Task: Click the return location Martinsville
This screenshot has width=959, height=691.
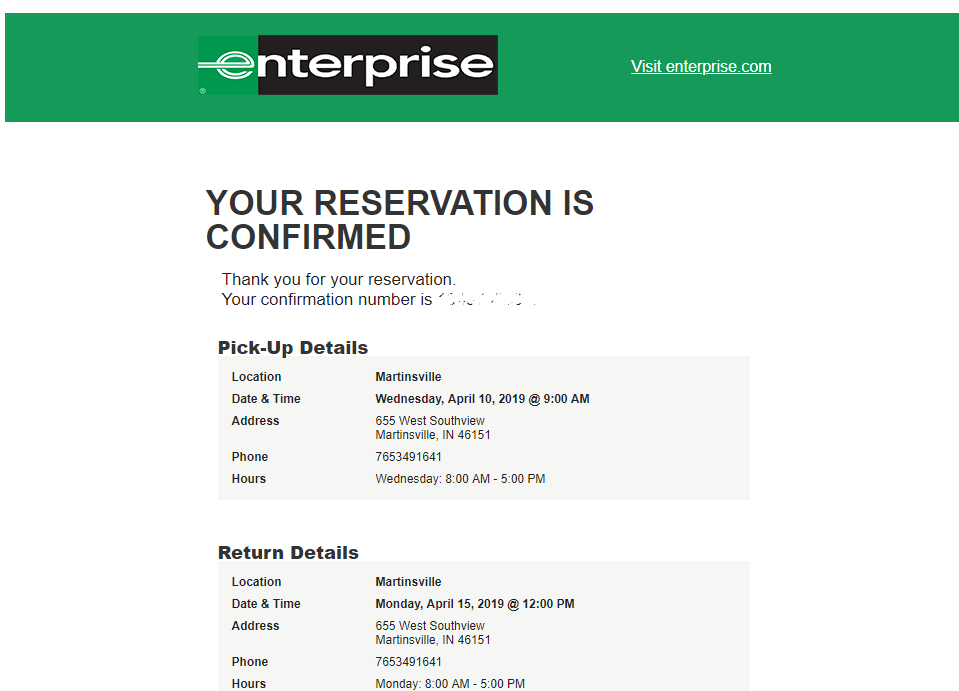Action: click(408, 582)
